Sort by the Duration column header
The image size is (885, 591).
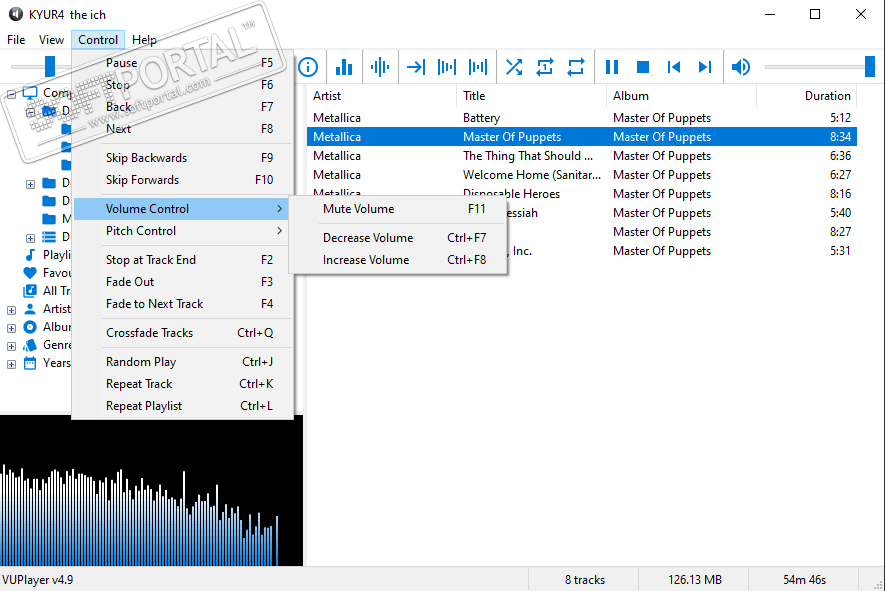807,96
